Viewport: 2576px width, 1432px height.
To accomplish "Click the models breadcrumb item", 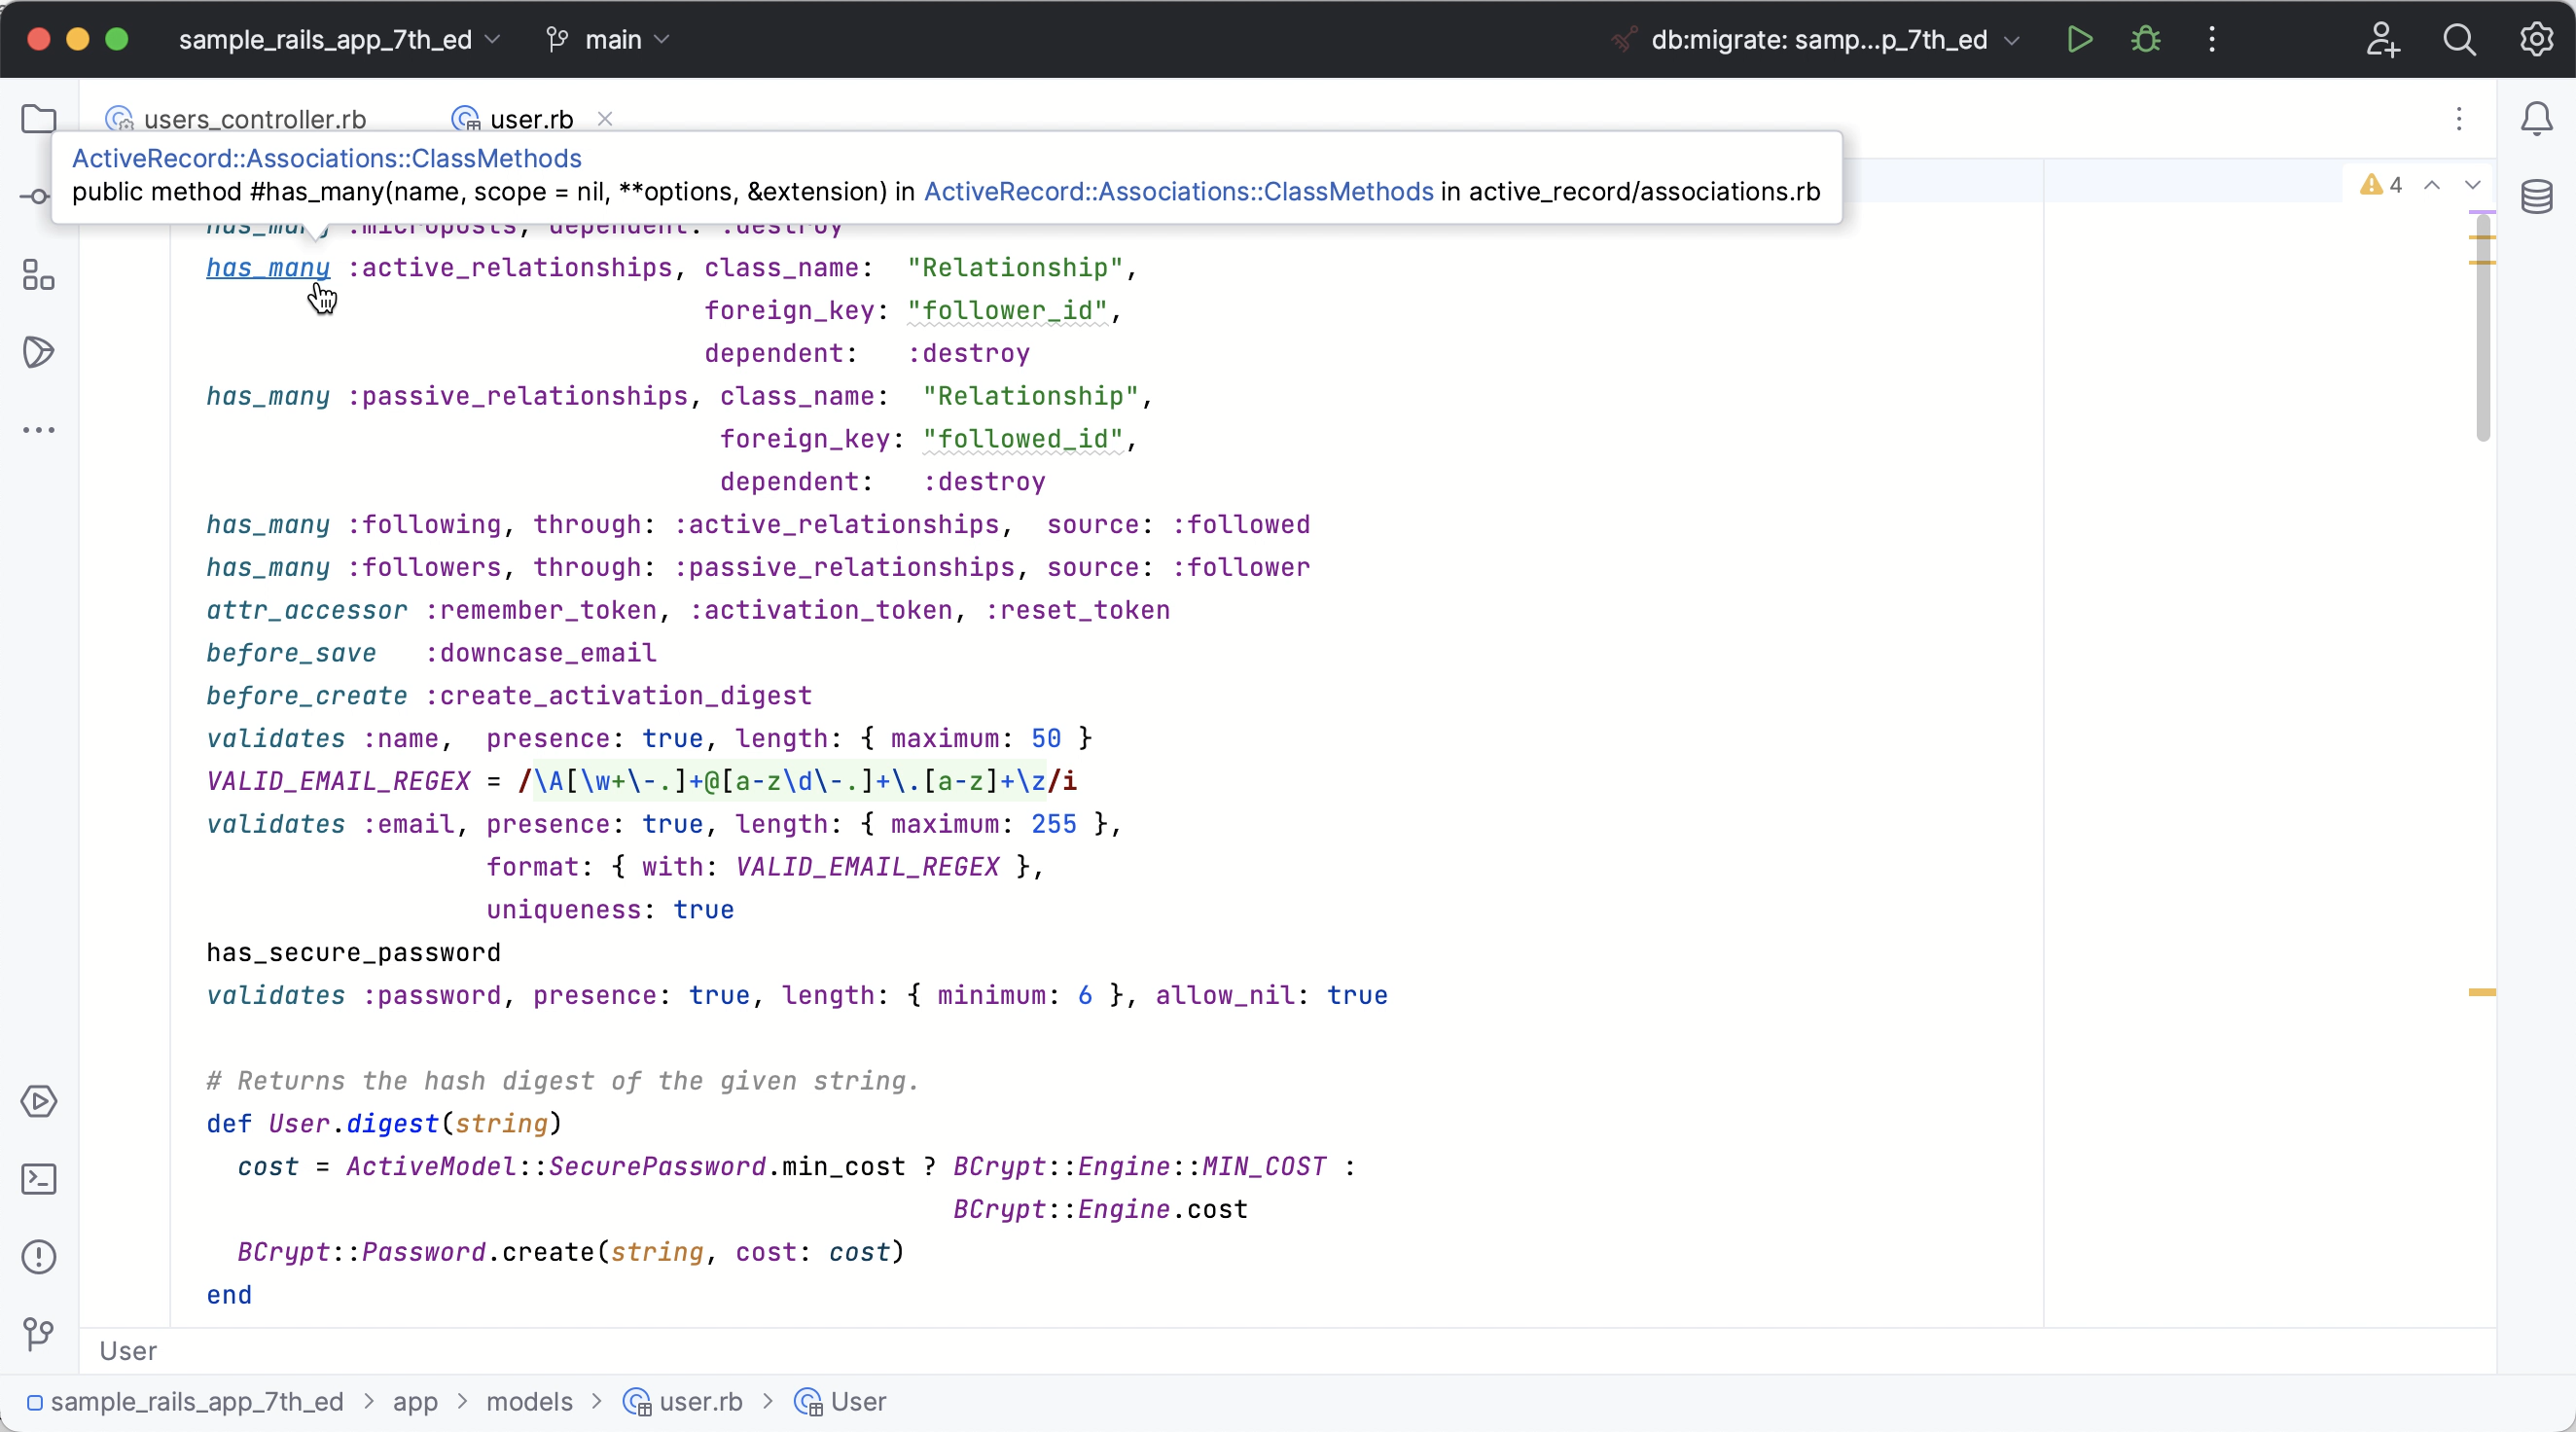I will point(529,1402).
